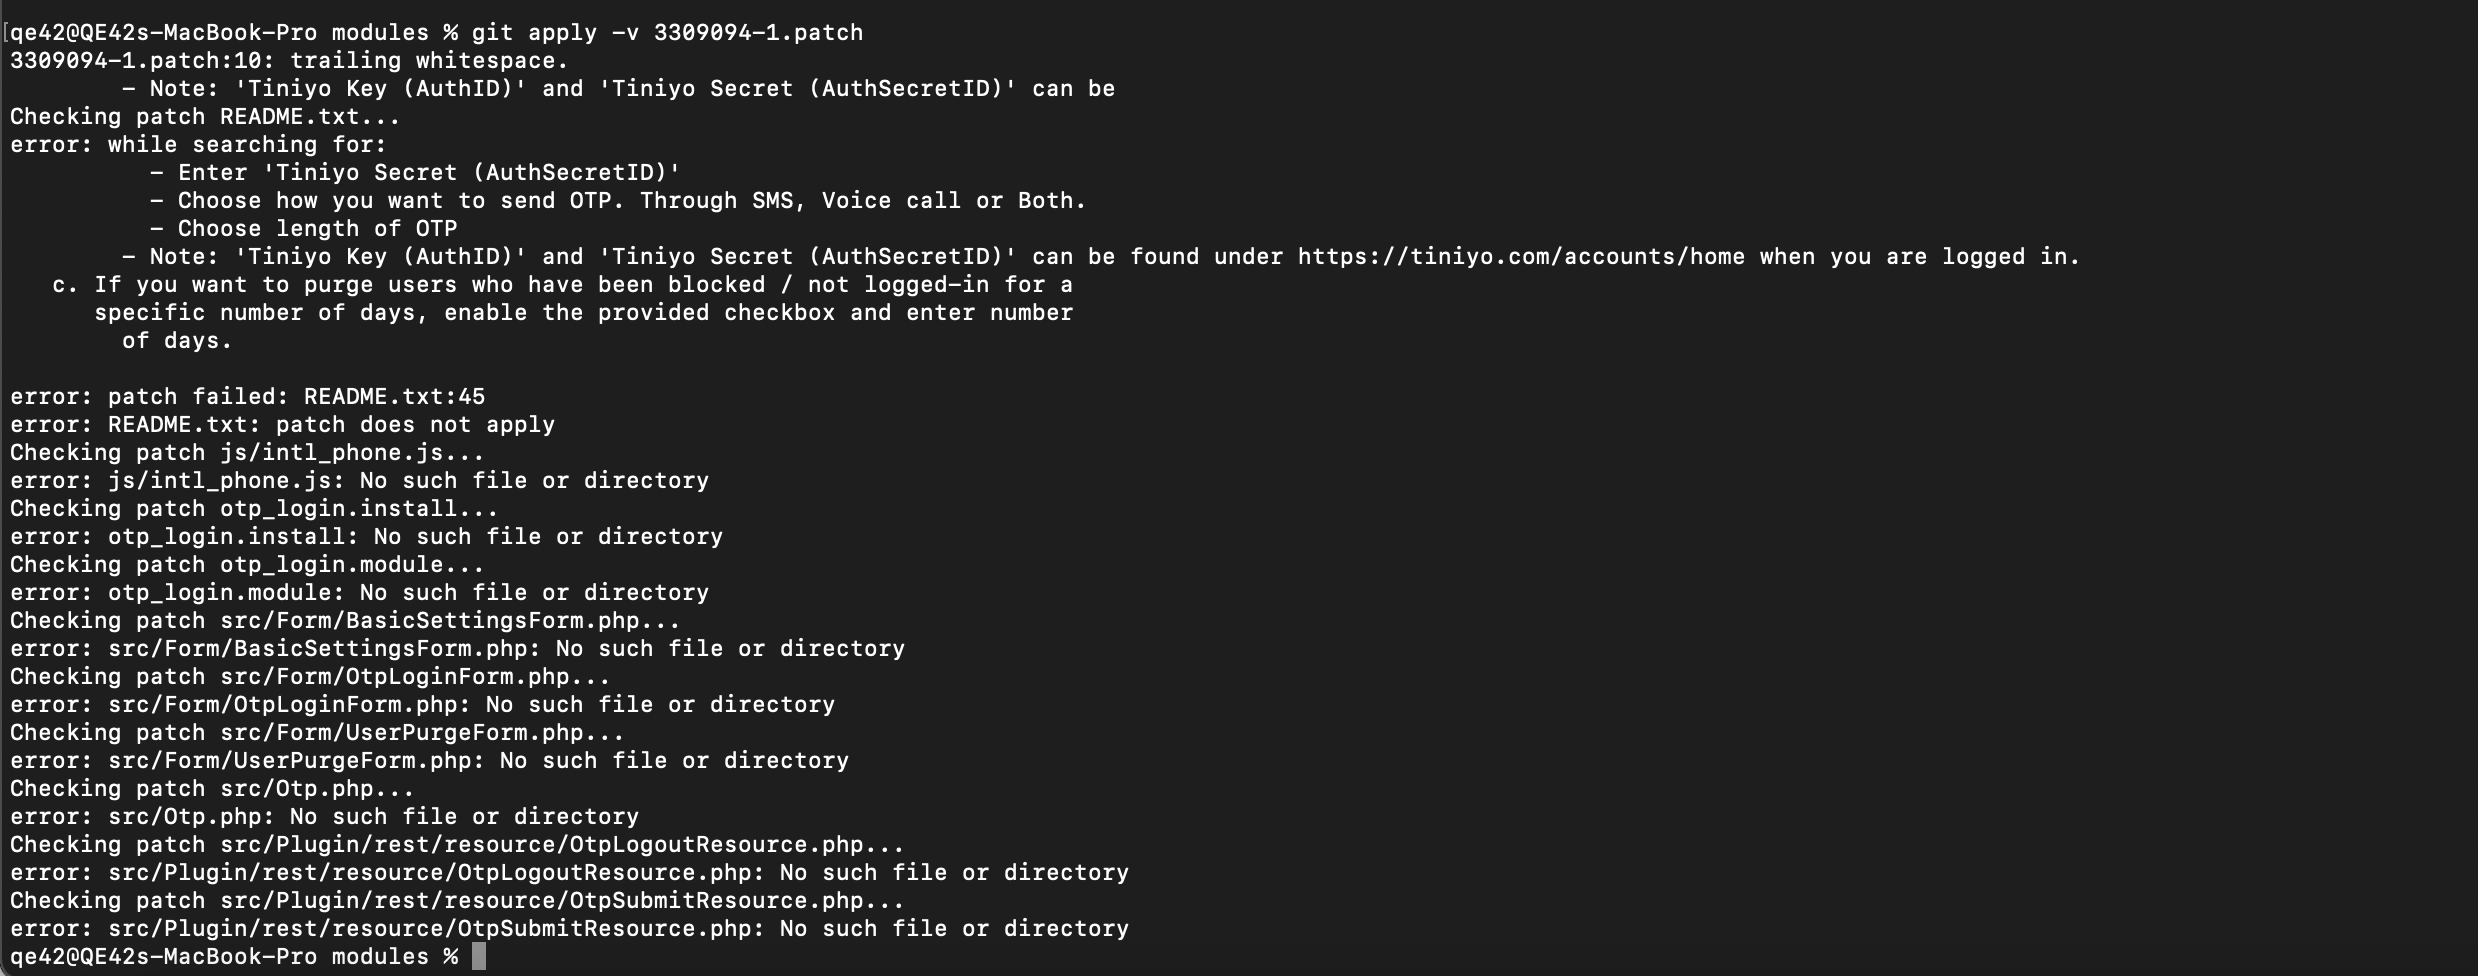Click the src/Otp.php error line
2478x976 pixels.
pos(324,817)
